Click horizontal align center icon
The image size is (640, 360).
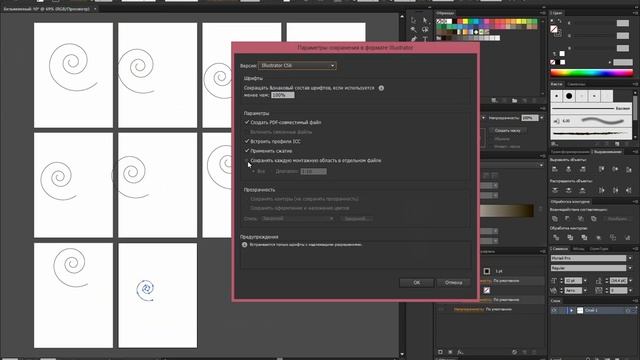coord(569,169)
